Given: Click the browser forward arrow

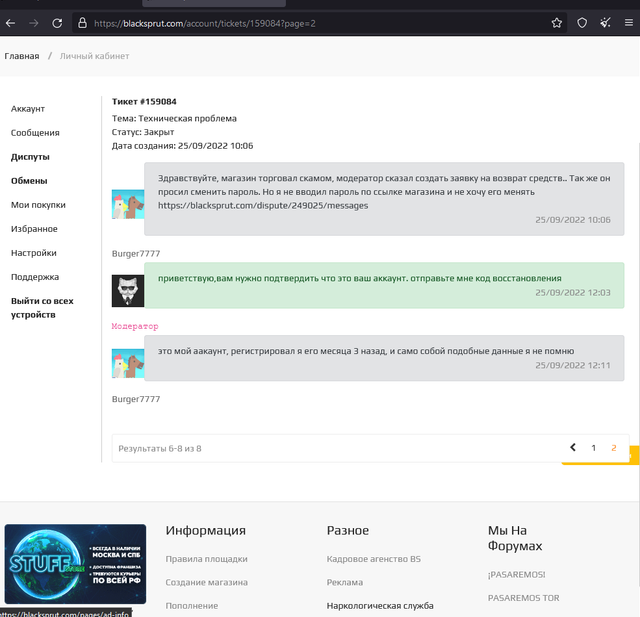Looking at the screenshot, I should point(34,23).
